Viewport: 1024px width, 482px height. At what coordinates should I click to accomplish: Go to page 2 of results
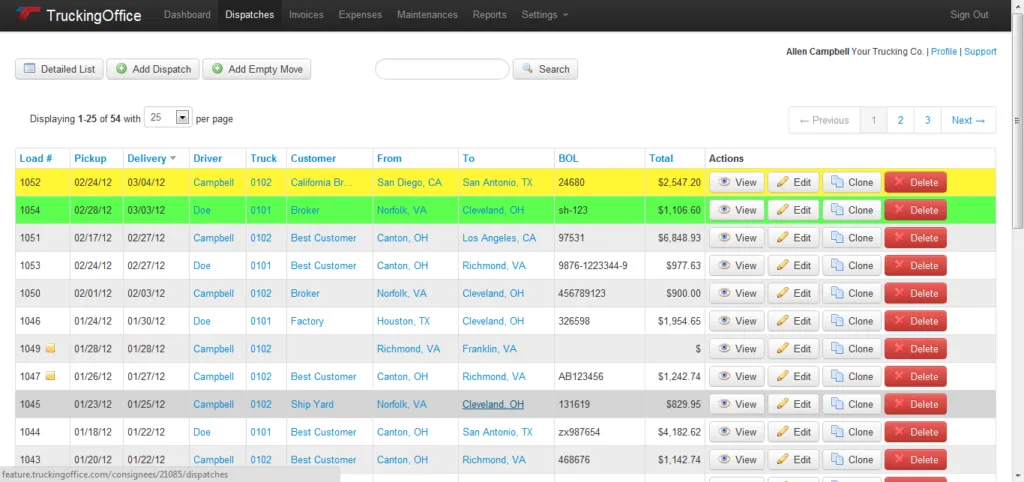tap(900, 120)
